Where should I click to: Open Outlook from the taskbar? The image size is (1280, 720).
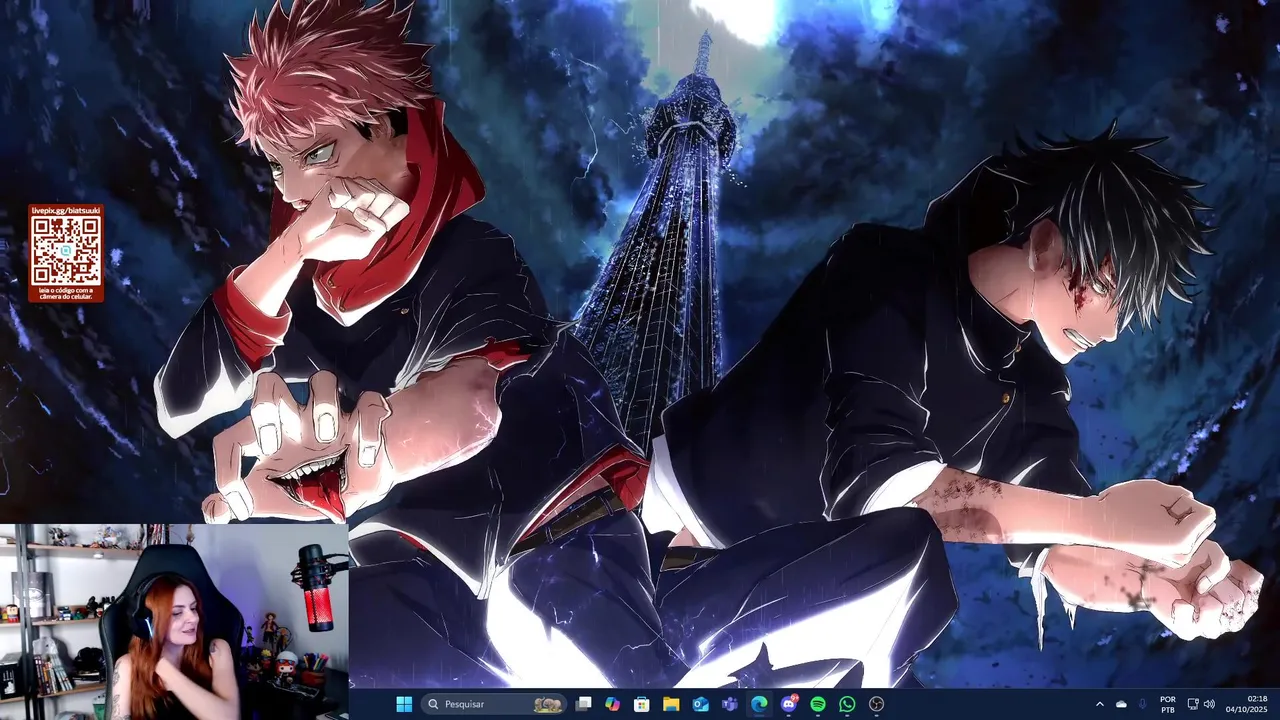pos(701,704)
